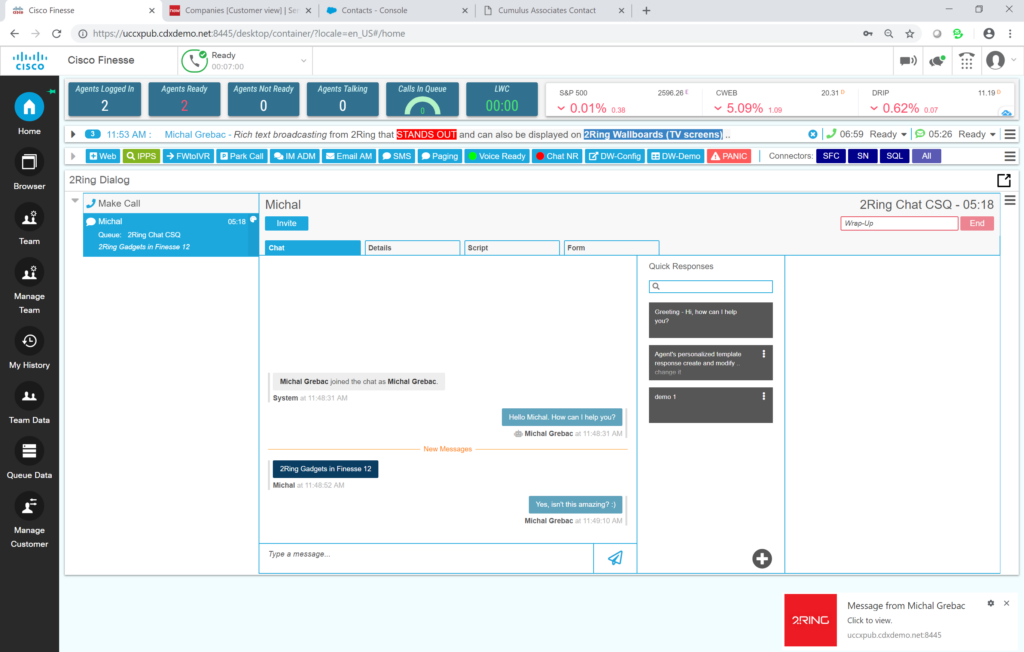Click the Type a message field

425,554
